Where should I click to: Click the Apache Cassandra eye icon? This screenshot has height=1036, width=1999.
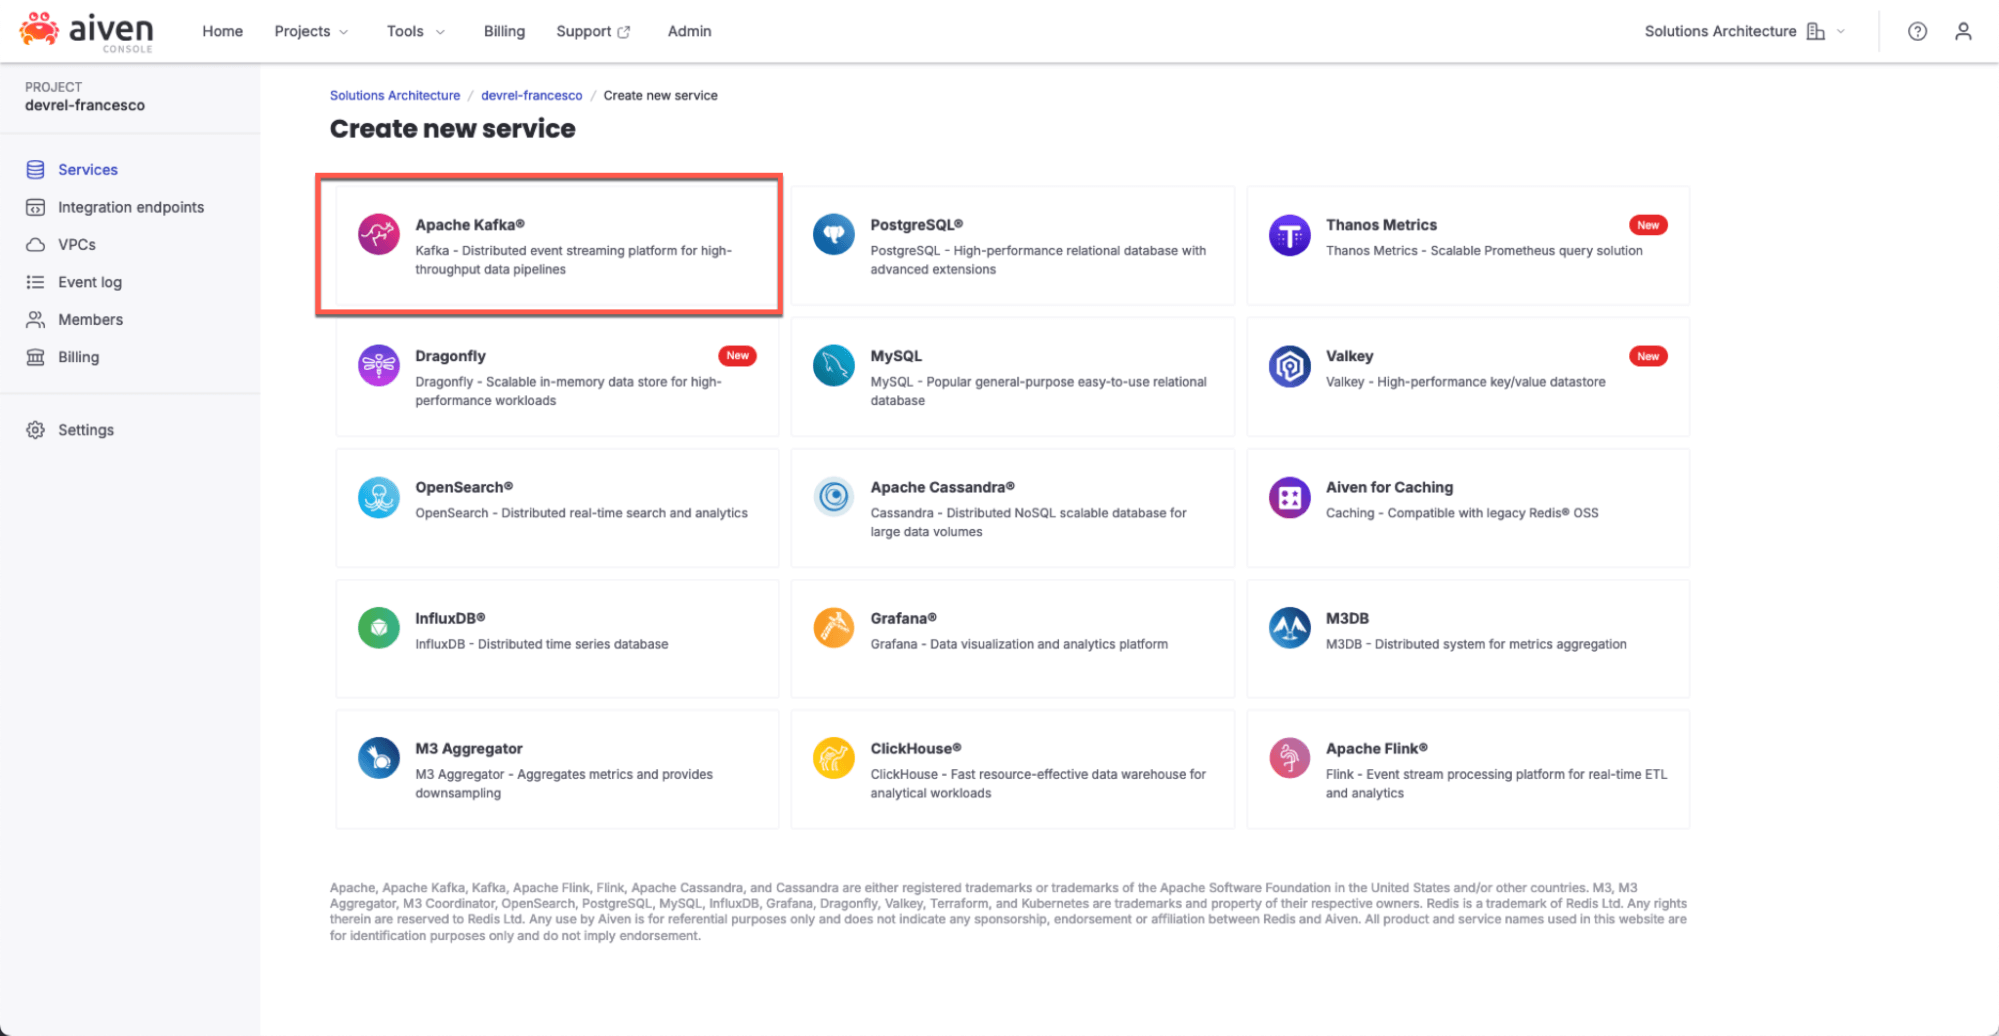pyautogui.click(x=833, y=497)
